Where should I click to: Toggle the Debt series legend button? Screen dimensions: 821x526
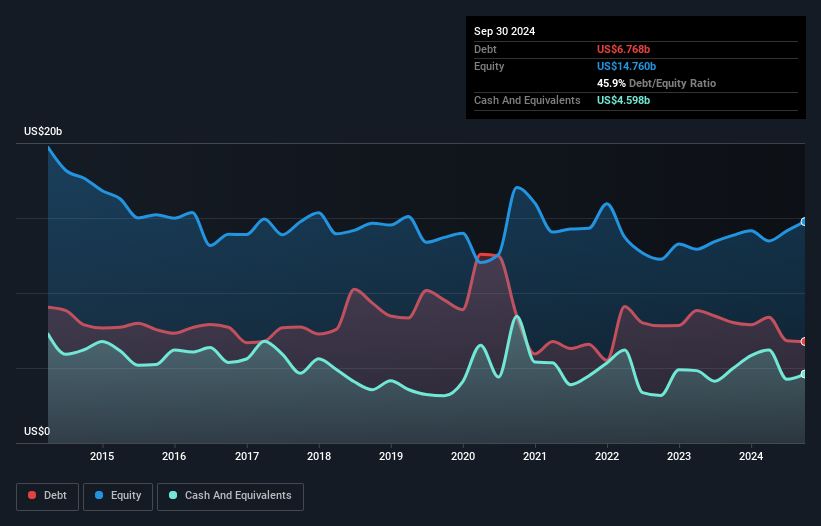pyautogui.click(x=47, y=496)
